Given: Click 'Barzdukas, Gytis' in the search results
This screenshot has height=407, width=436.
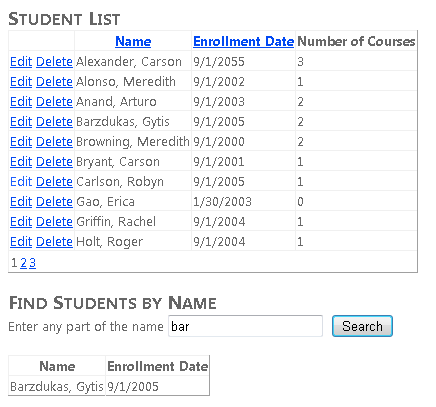Looking at the screenshot, I should [57, 387].
